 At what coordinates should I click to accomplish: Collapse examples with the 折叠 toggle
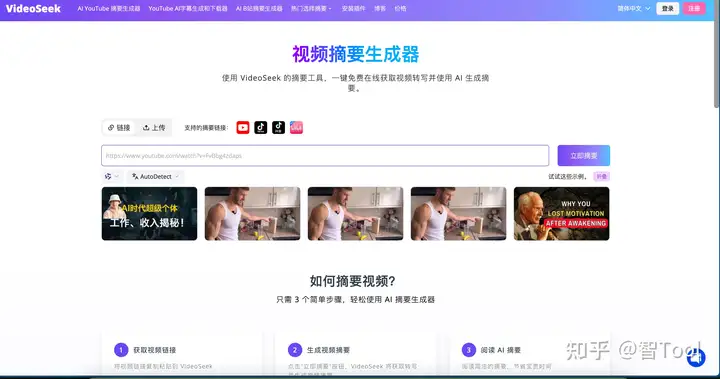coord(602,176)
